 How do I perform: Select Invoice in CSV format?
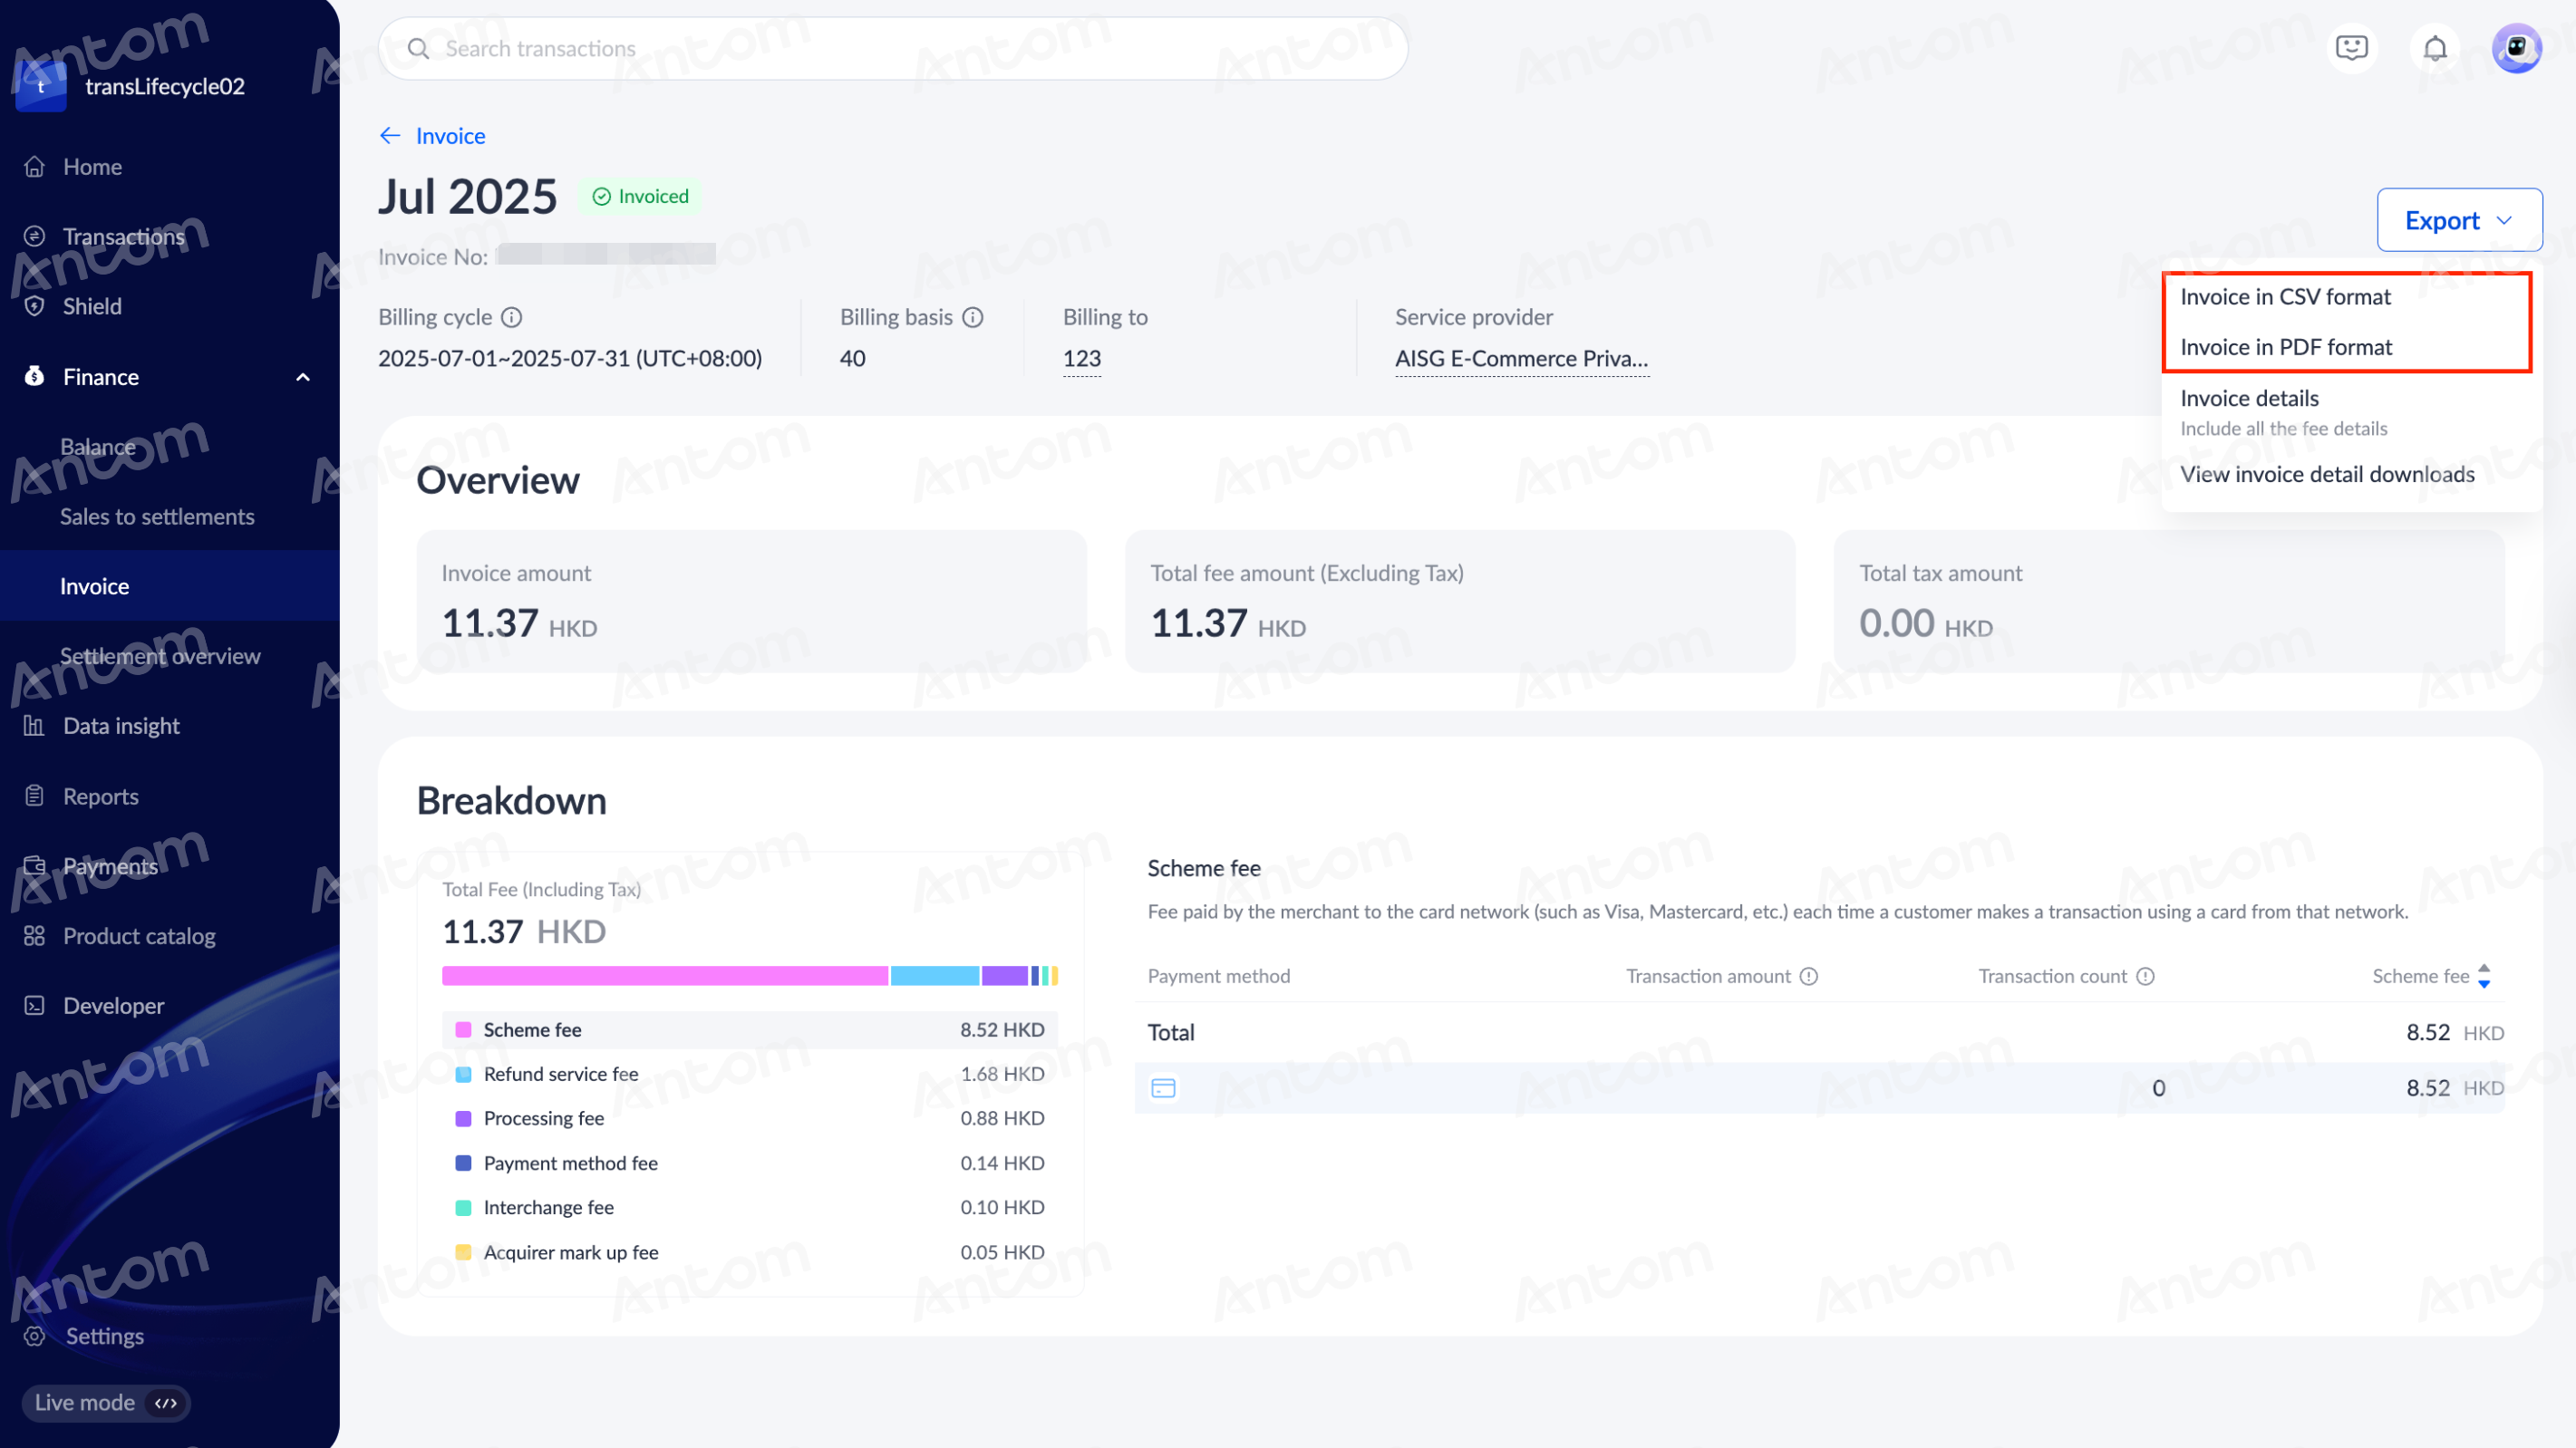click(x=2286, y=297)
